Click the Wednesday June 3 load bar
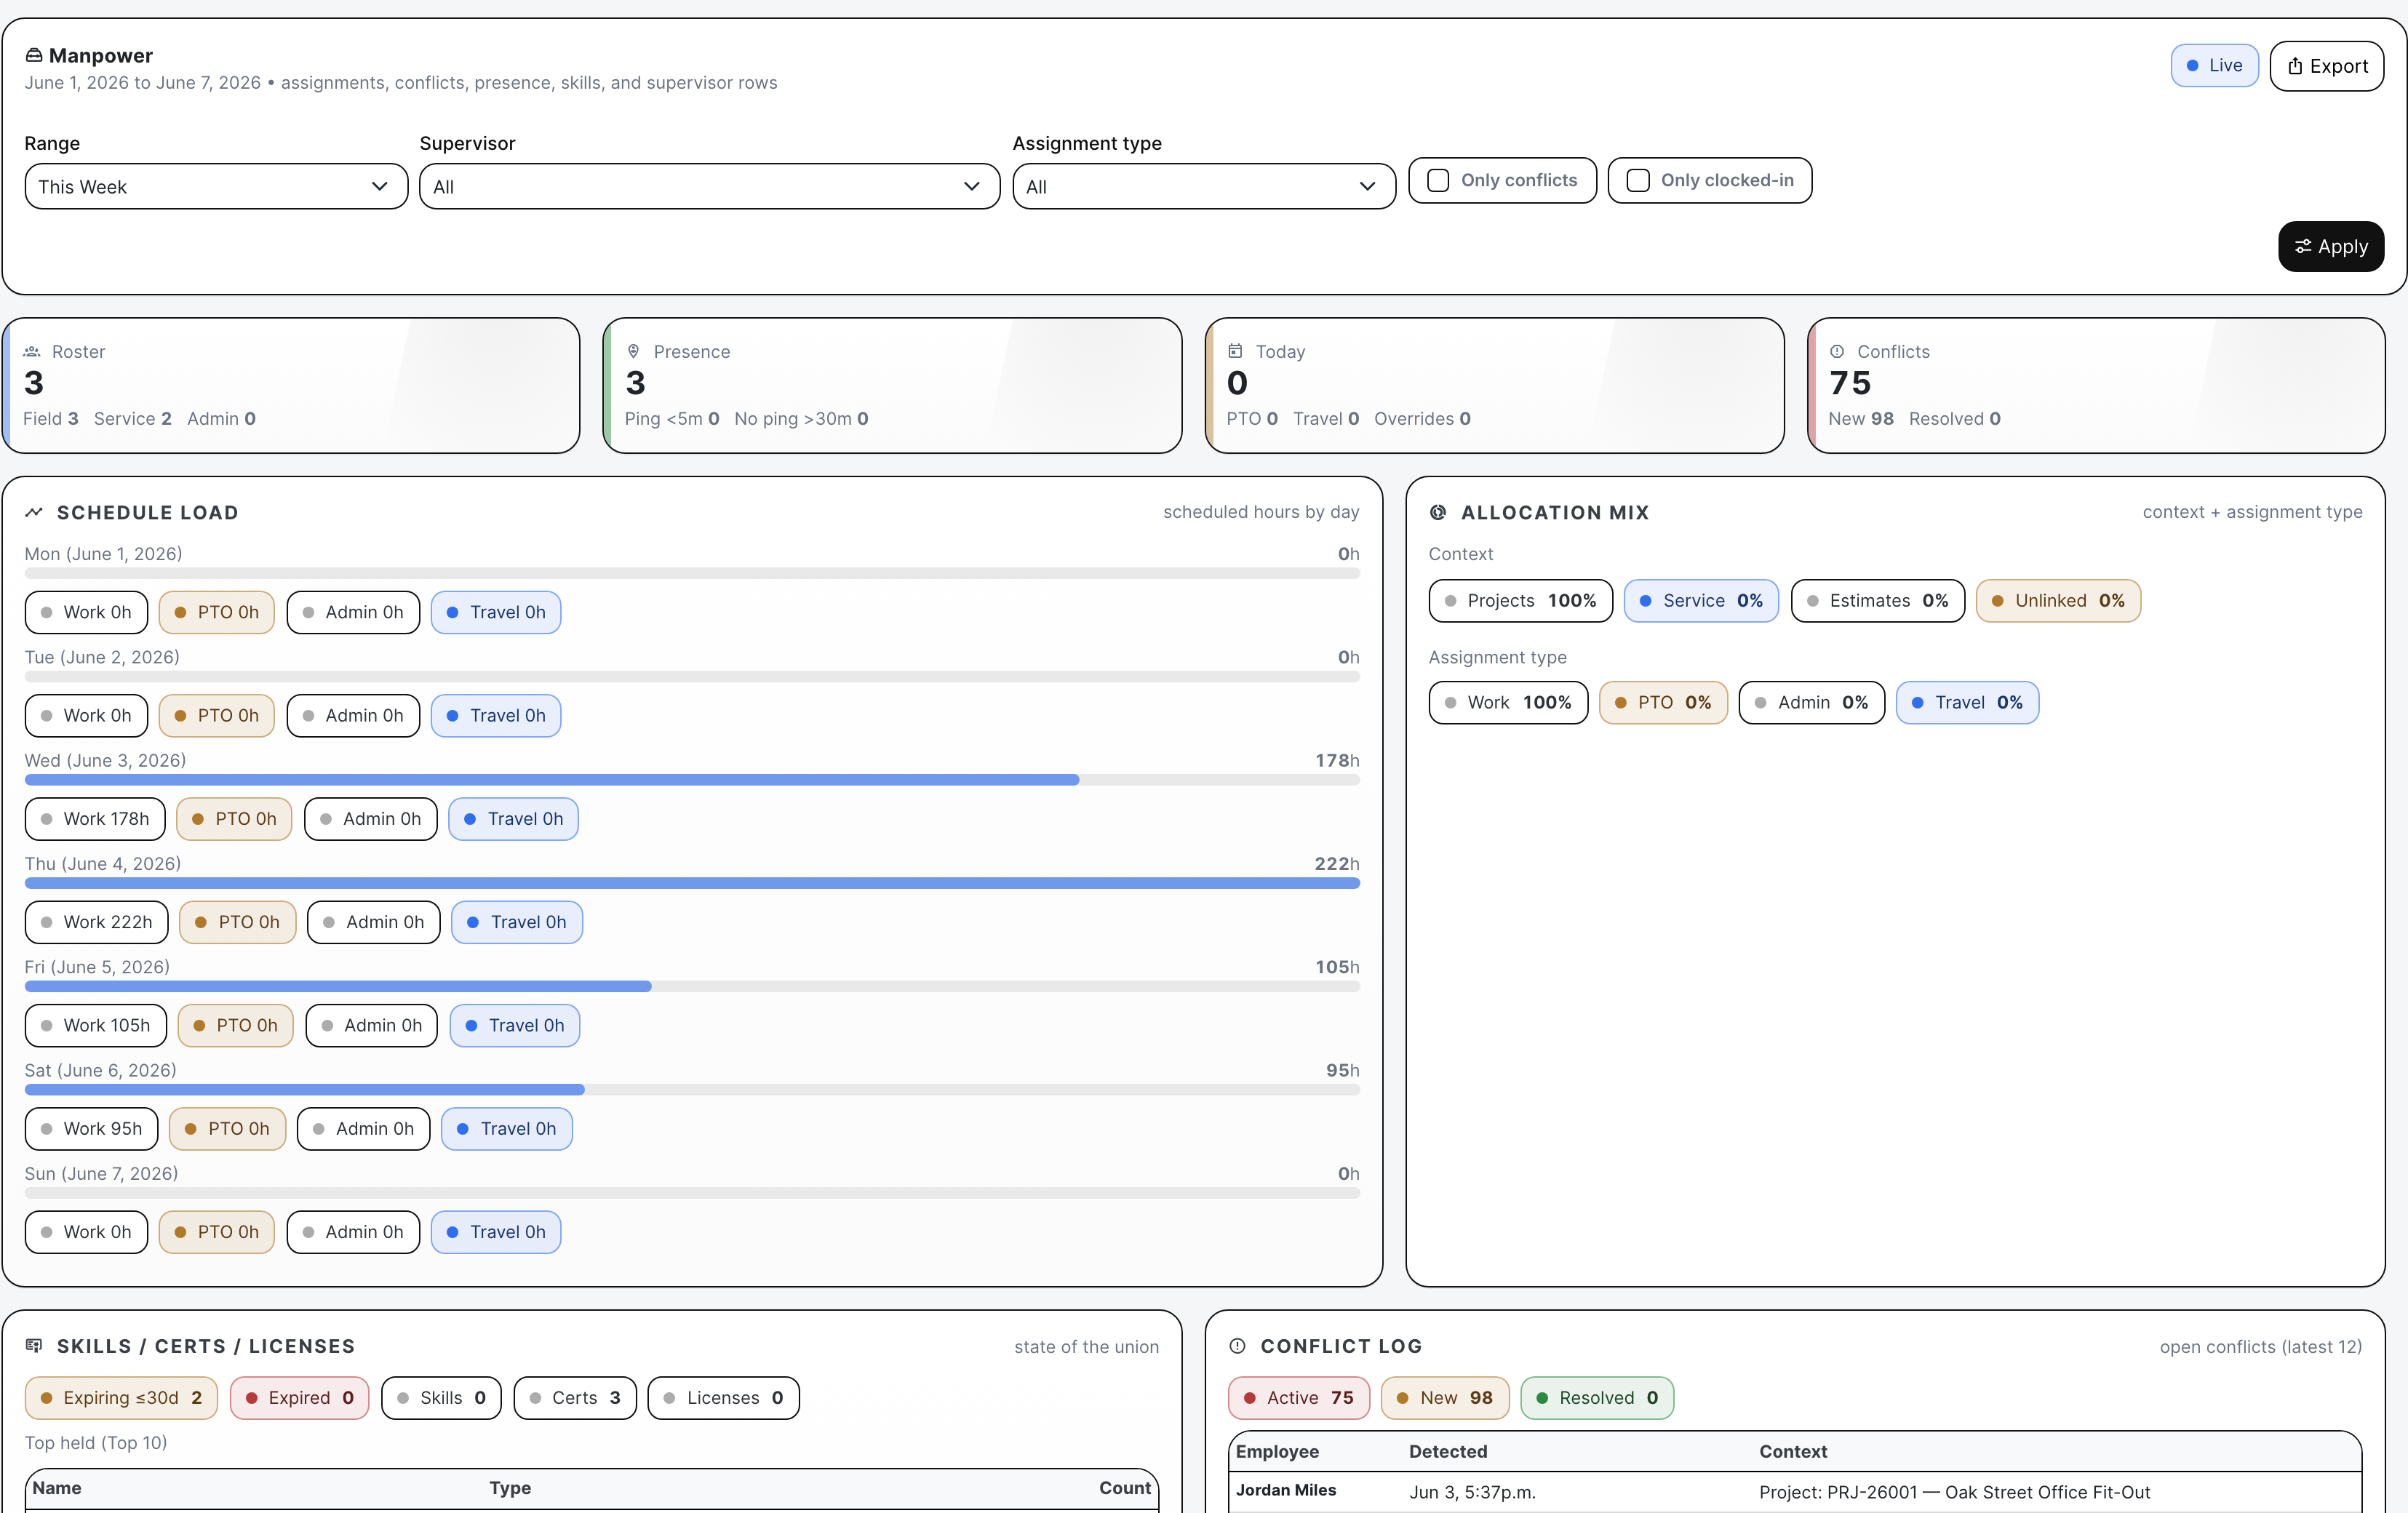Screen dimensions: 2408x1513 point(692,780)
